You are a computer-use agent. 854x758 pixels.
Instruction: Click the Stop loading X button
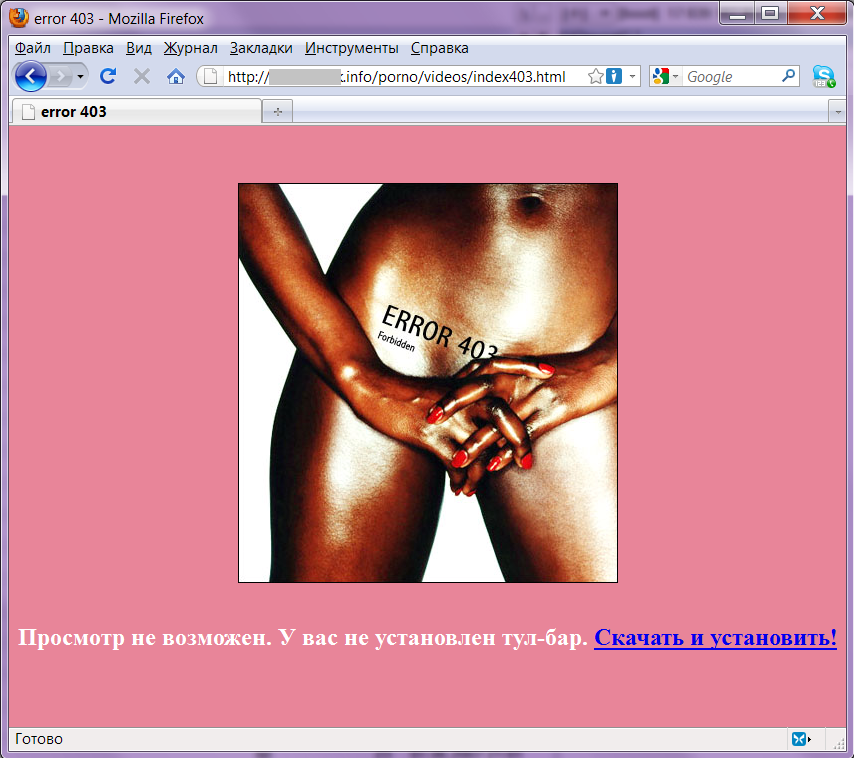(x=141, y=76)
